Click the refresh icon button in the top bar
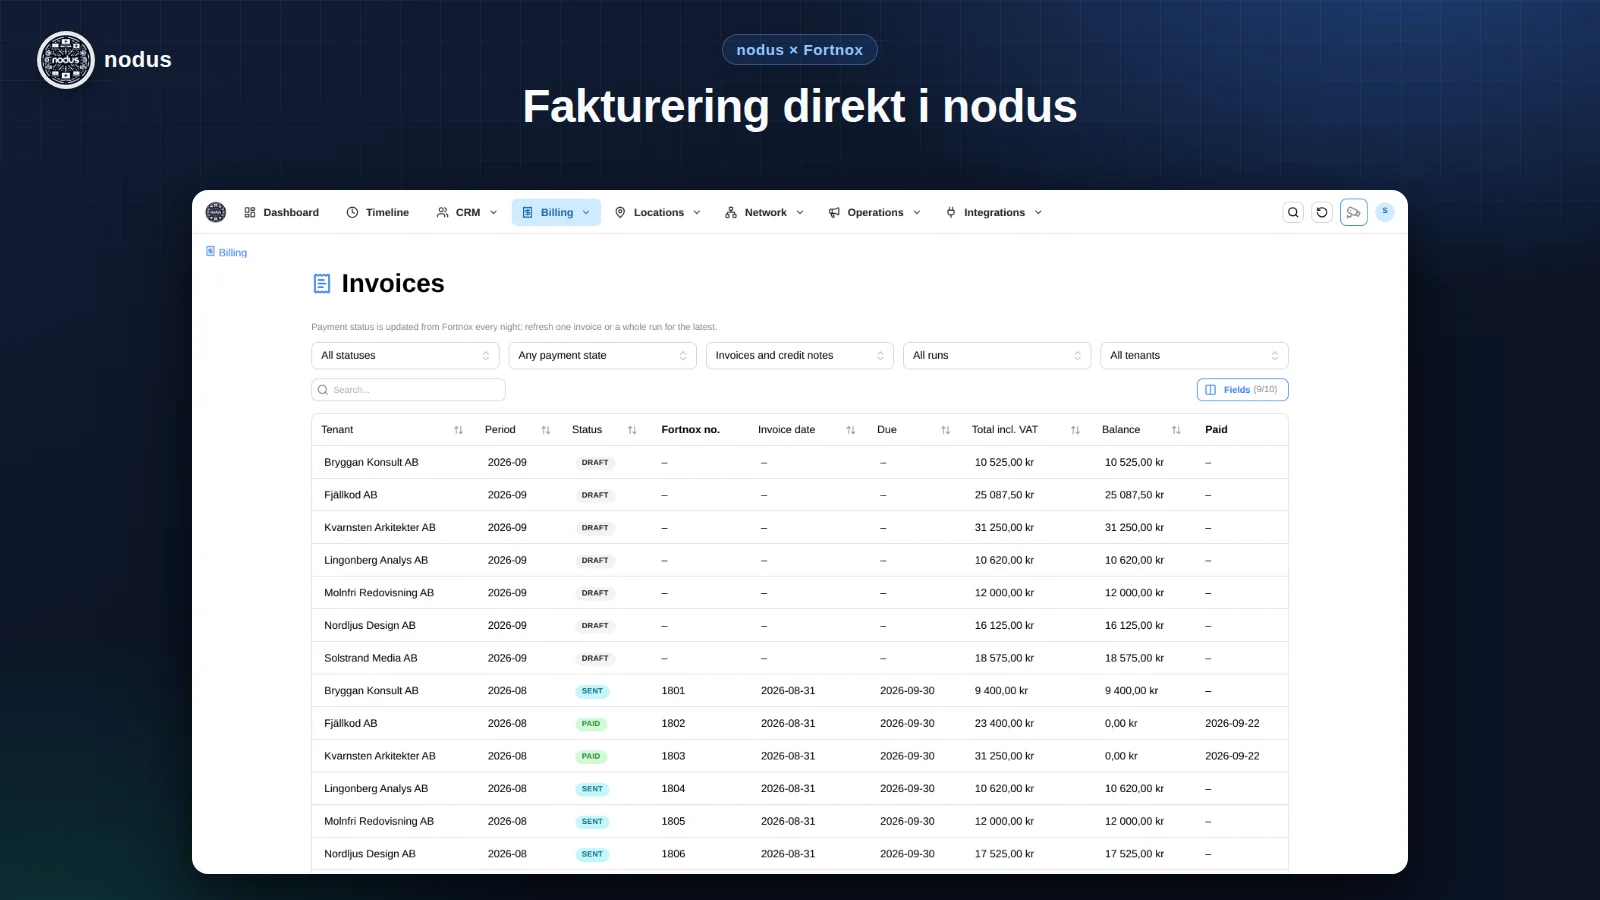 [x=1322, y=212]
